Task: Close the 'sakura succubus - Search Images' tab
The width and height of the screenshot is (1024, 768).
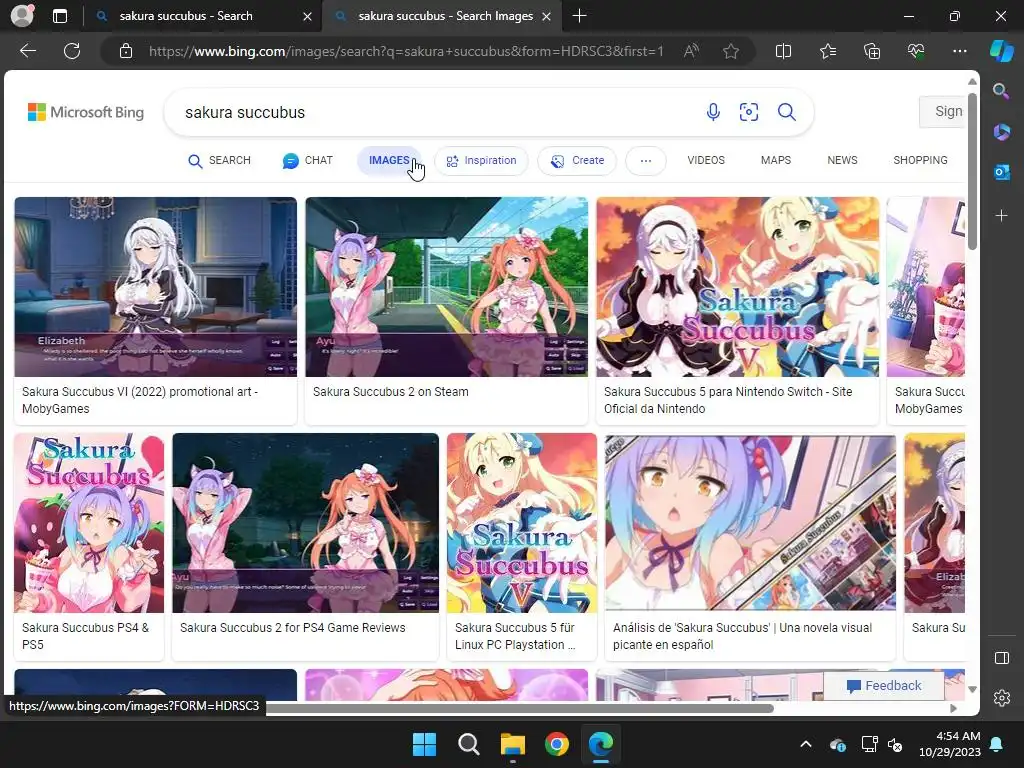Action: click(547, 16)
